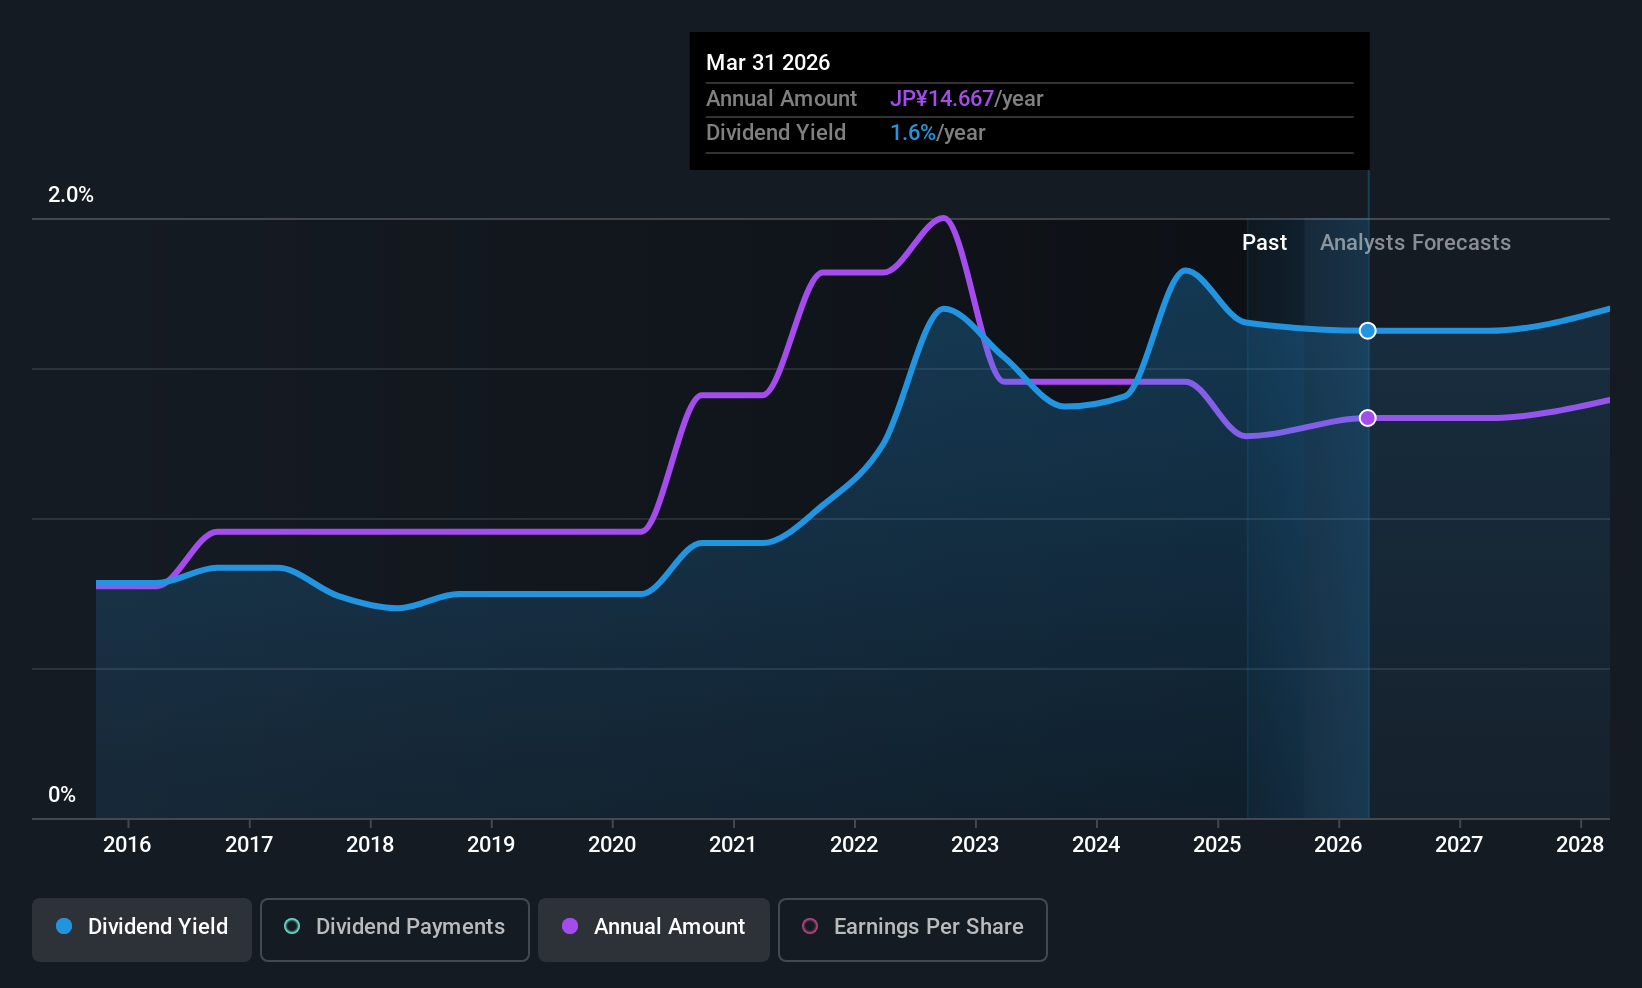Toggle the Annual Amount legend series
Viewport: 1642px width, 988px height.
point(654,930)
